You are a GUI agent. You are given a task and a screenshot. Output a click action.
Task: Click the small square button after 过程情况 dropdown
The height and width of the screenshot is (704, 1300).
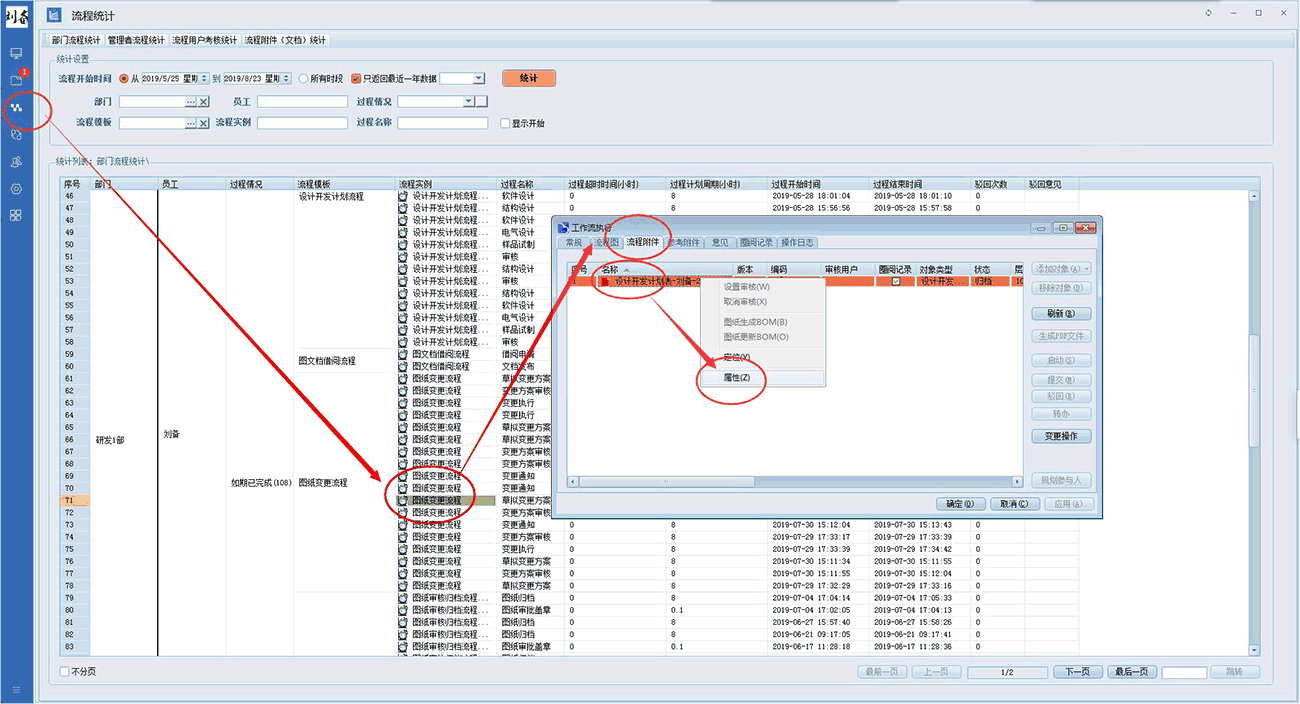click(x=482, y=102)
